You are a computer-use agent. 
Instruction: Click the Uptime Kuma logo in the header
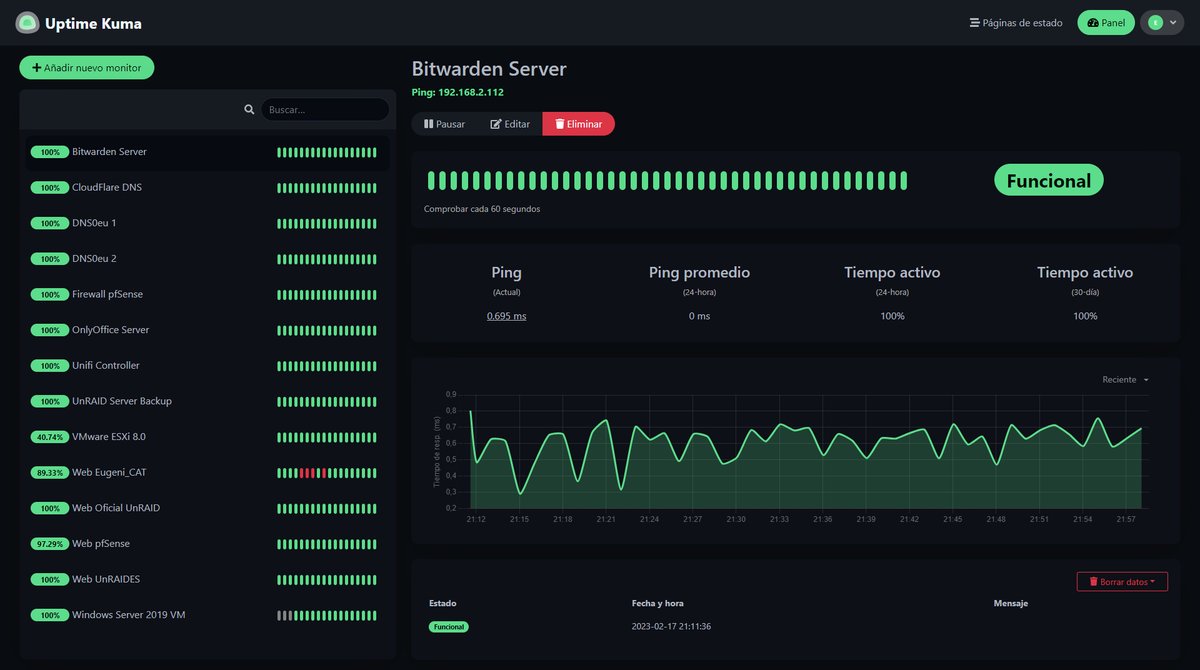(28, 22)
